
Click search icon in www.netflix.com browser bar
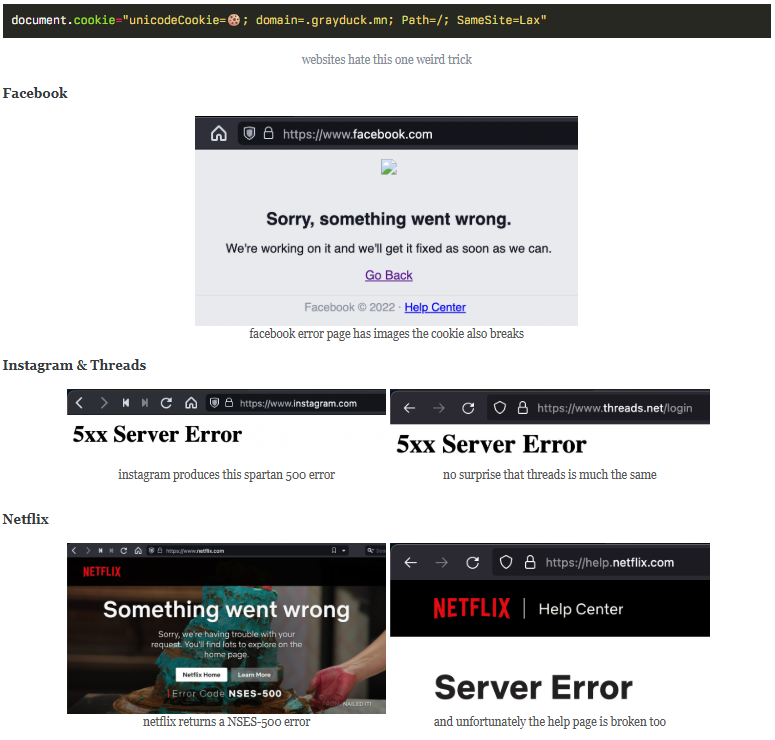coord(370,550)
